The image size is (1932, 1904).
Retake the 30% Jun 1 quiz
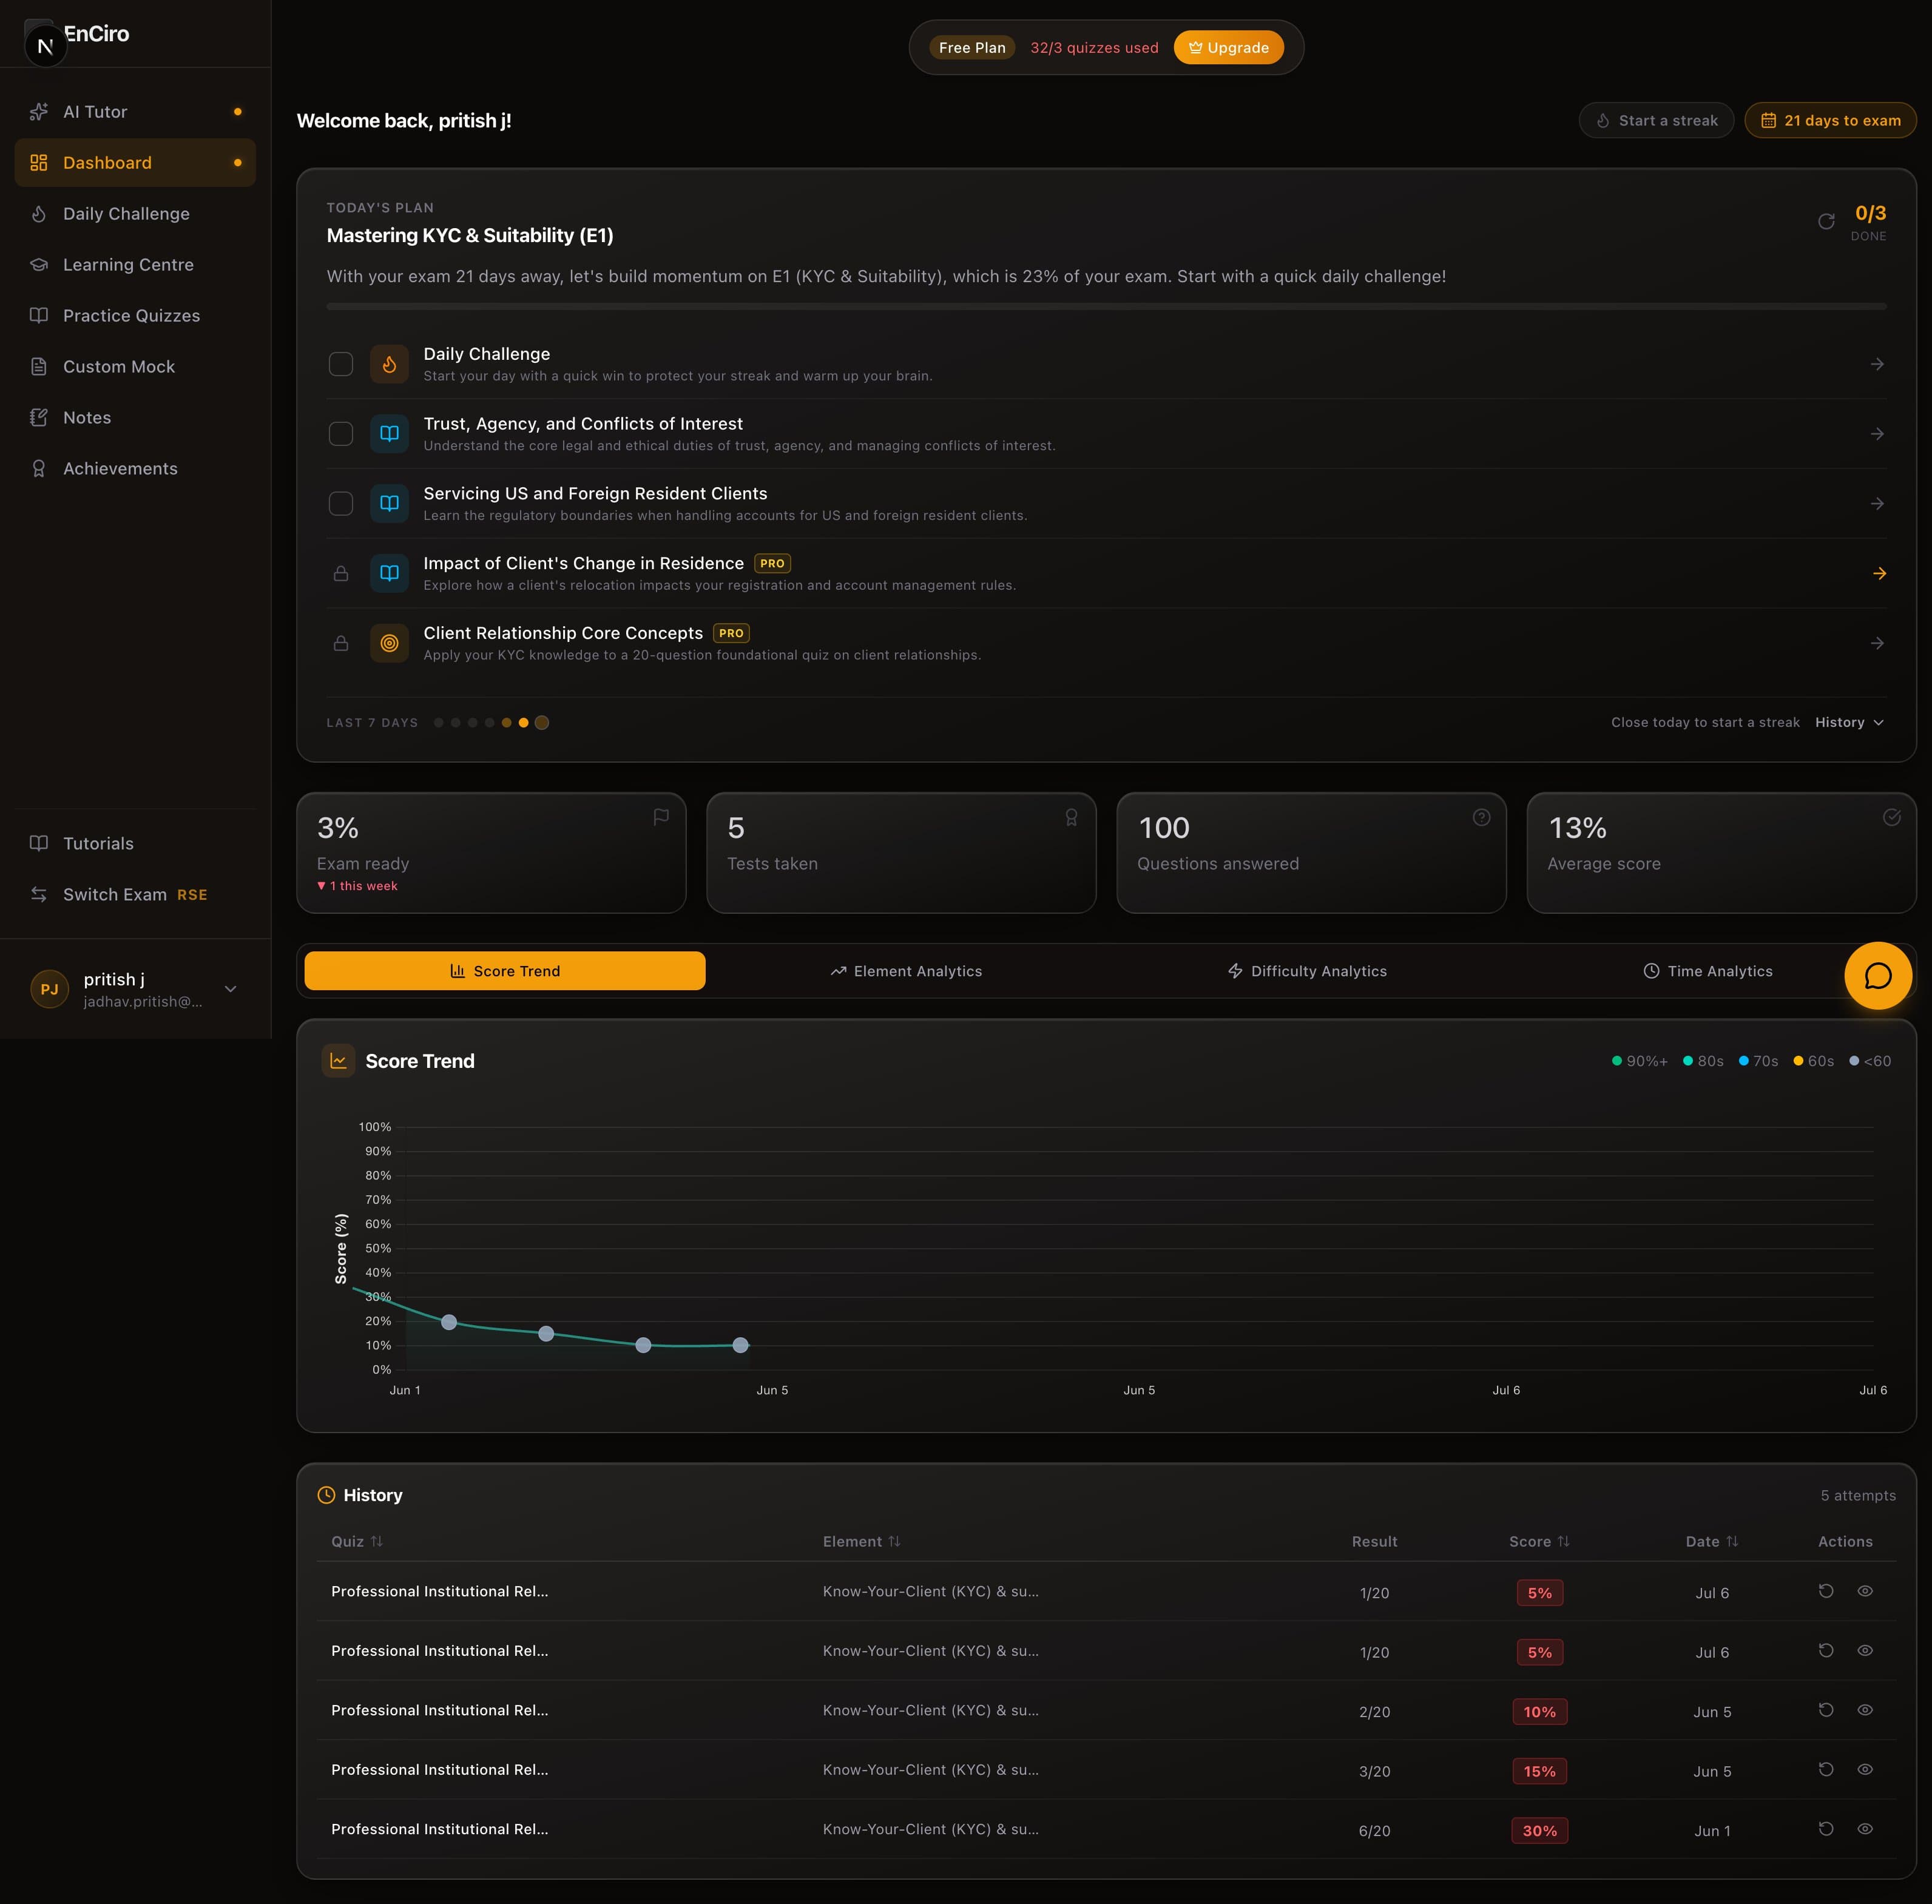(1825, 1829)
